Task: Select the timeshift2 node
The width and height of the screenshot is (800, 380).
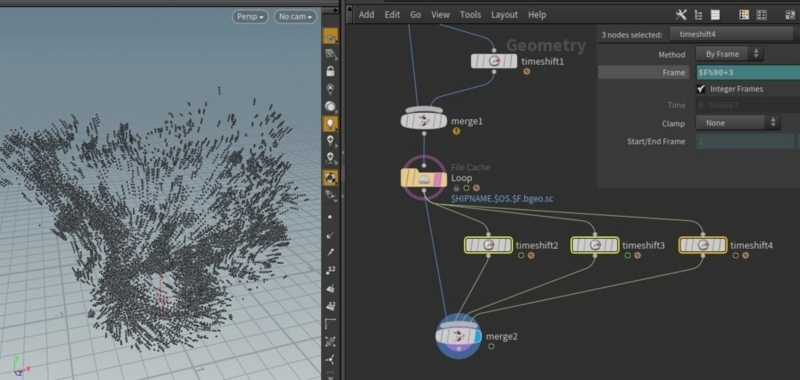Action: [x=488, y=245]
